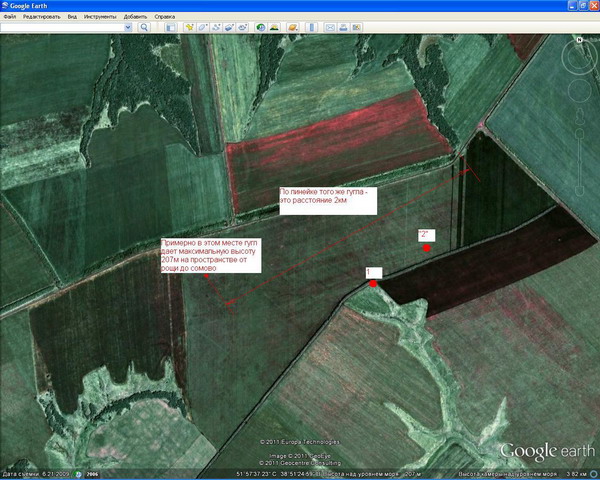Open the search field dropdown arrow

[x=128, y=28]
